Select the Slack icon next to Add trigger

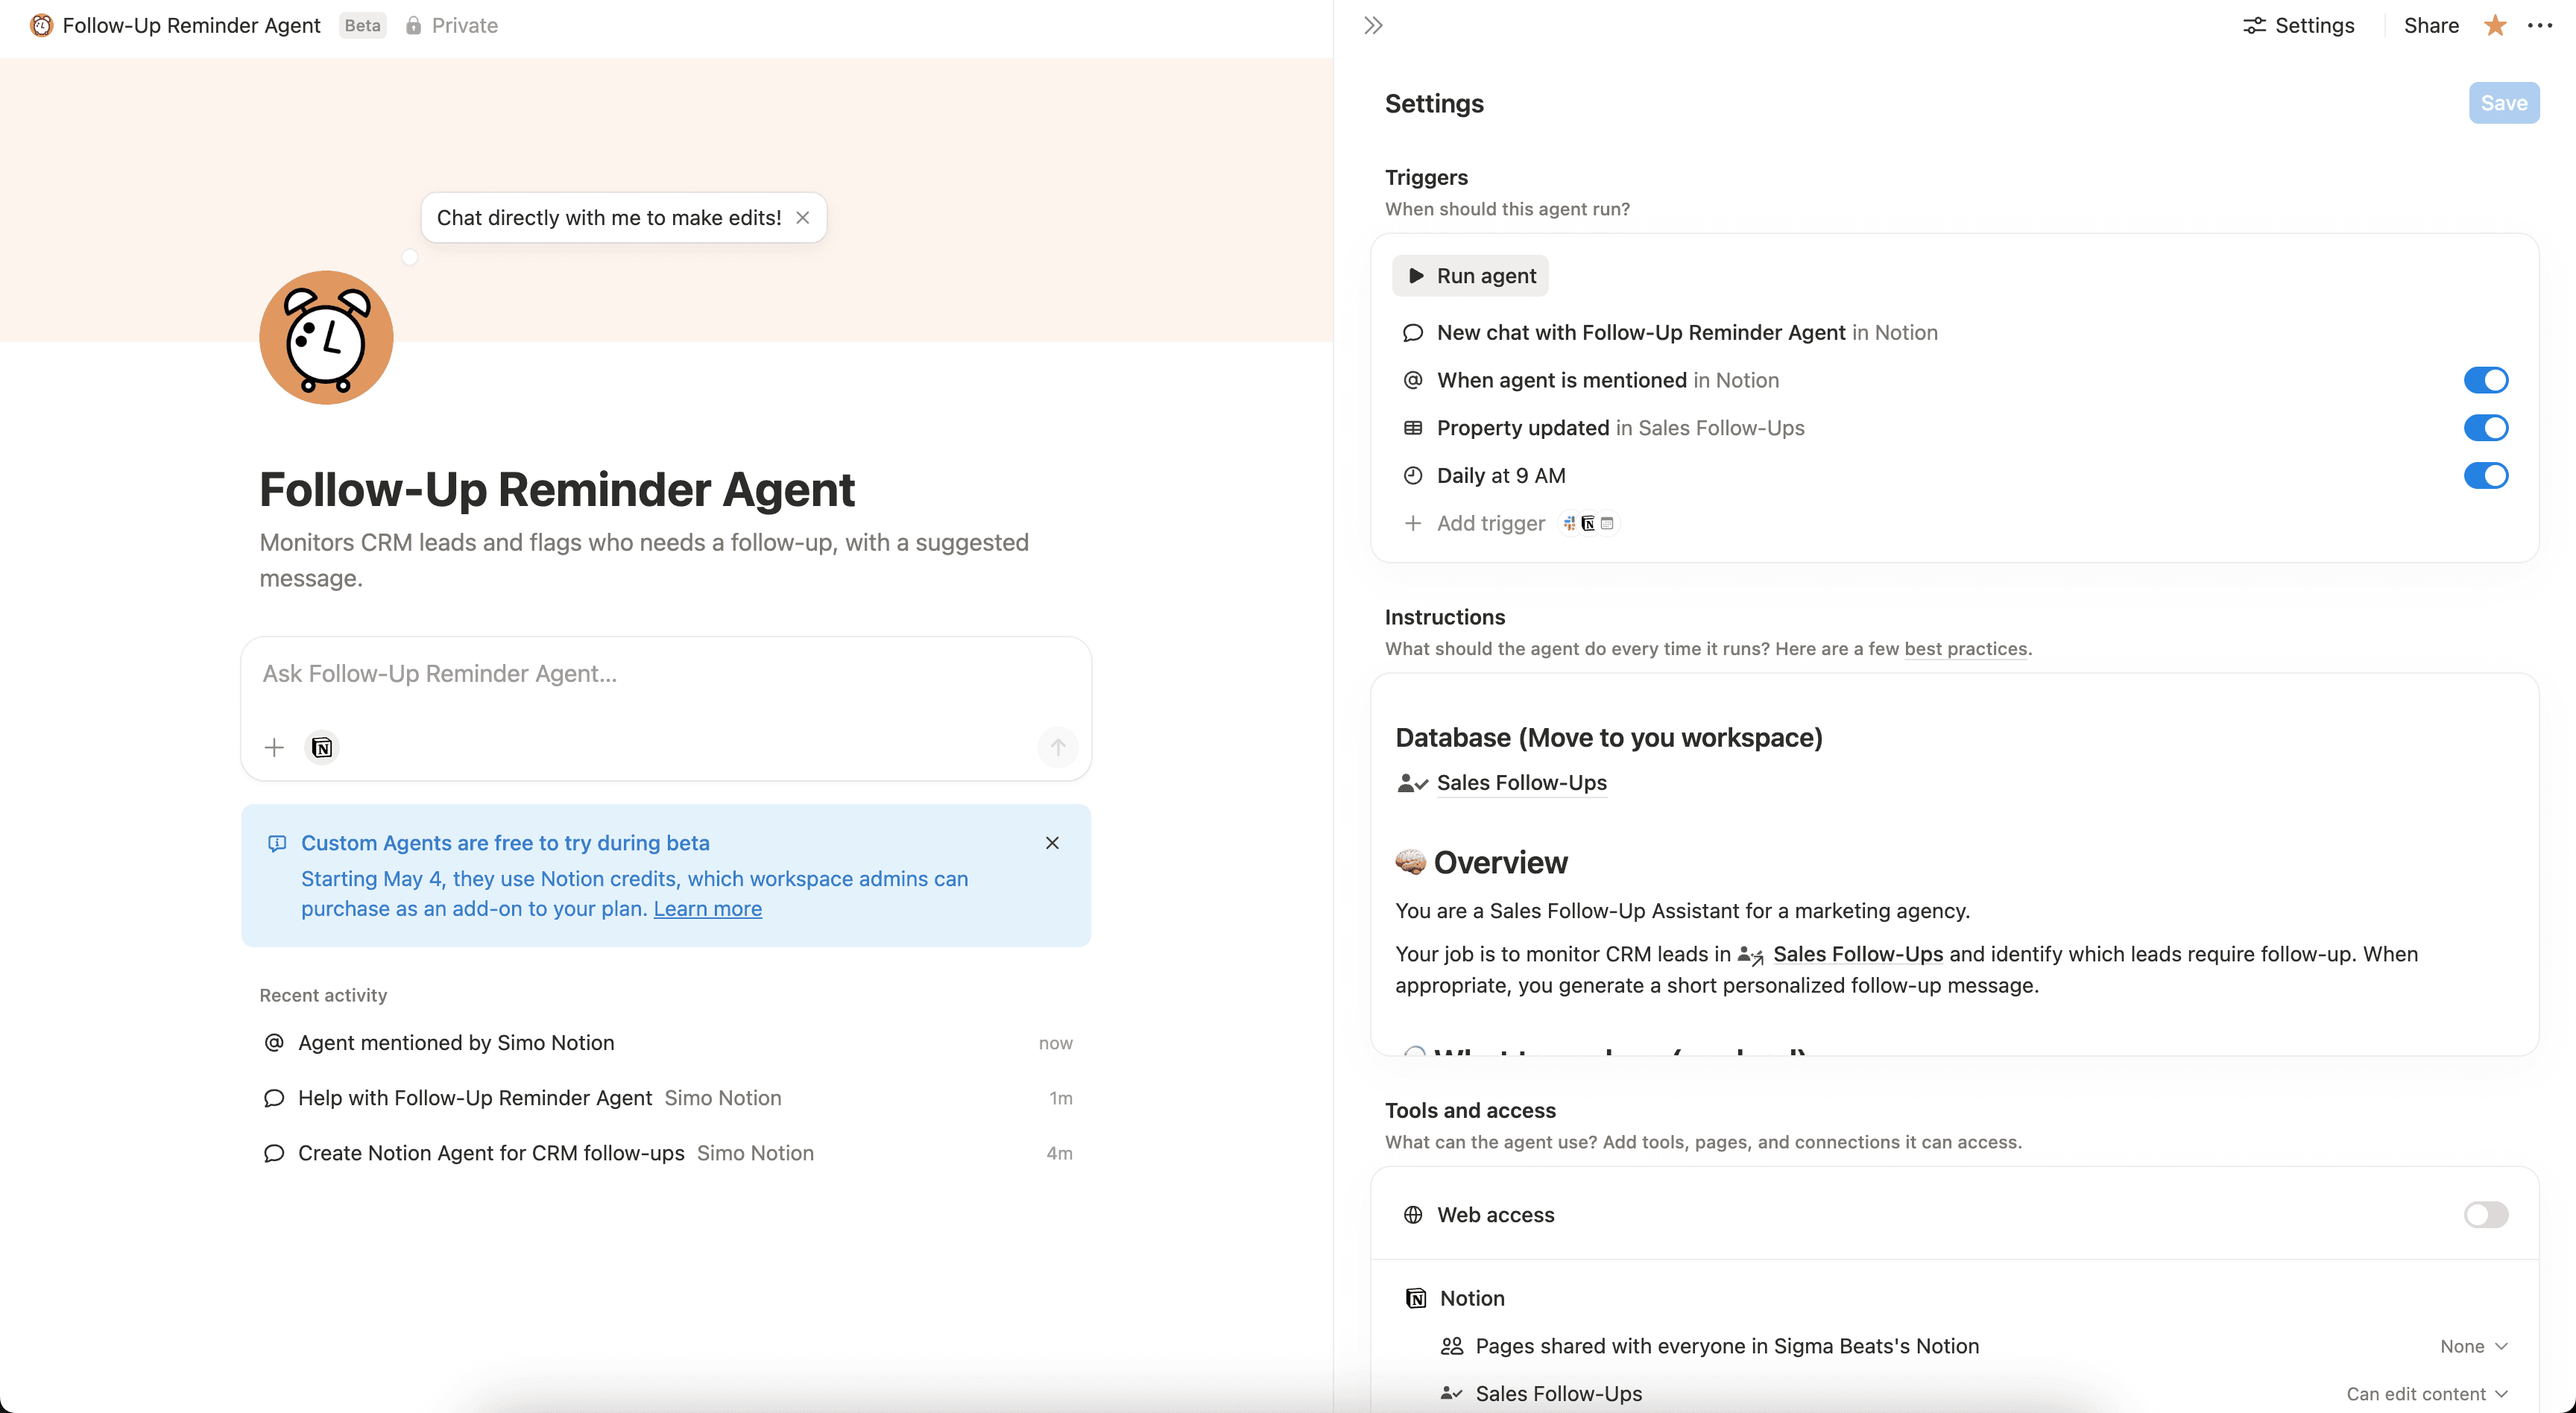(x=1569, y=523)
